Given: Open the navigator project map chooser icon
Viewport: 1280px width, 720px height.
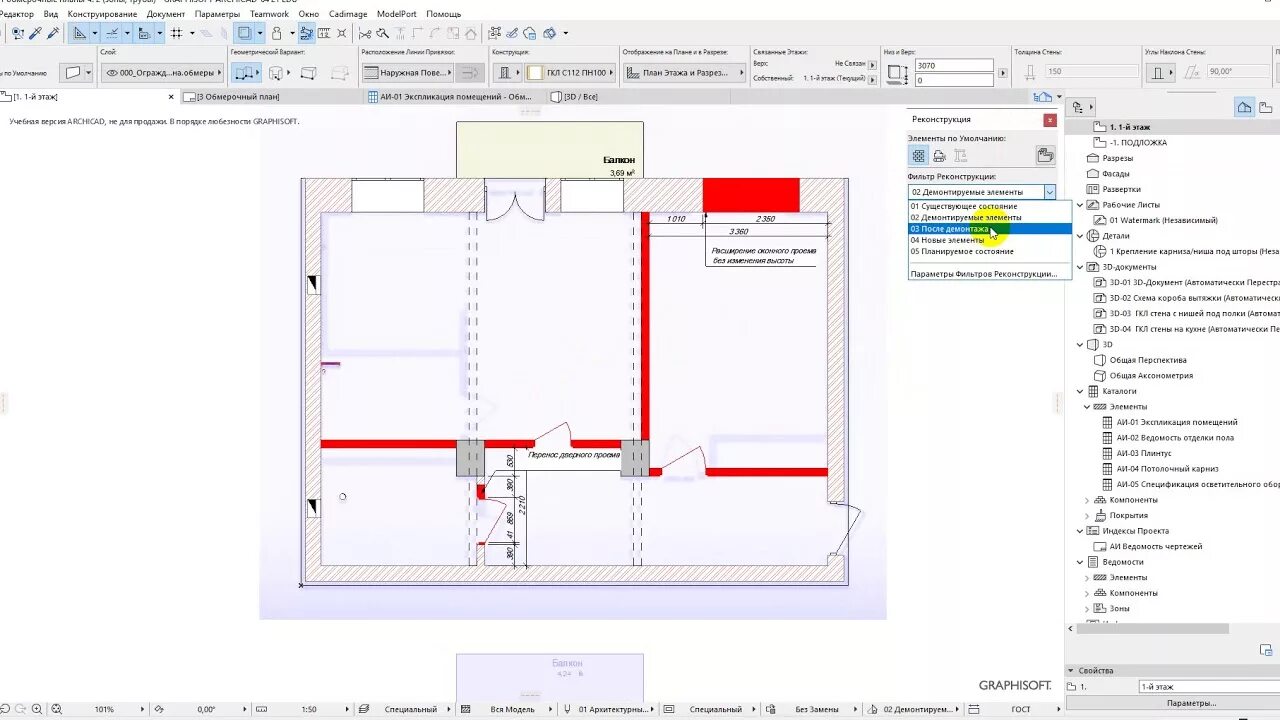Looking at the screenshot, I should click(1079, 106).
